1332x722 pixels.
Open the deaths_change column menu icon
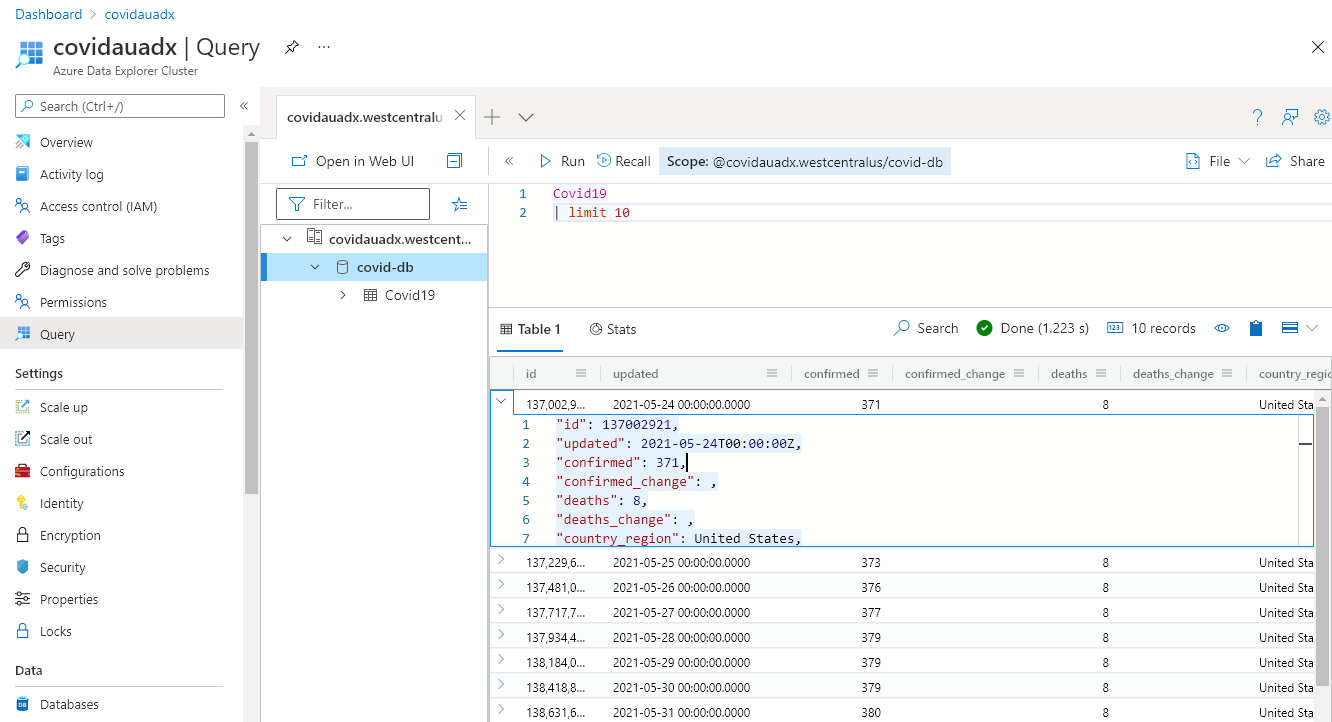pyautogui.click(x=1227, y=373)
